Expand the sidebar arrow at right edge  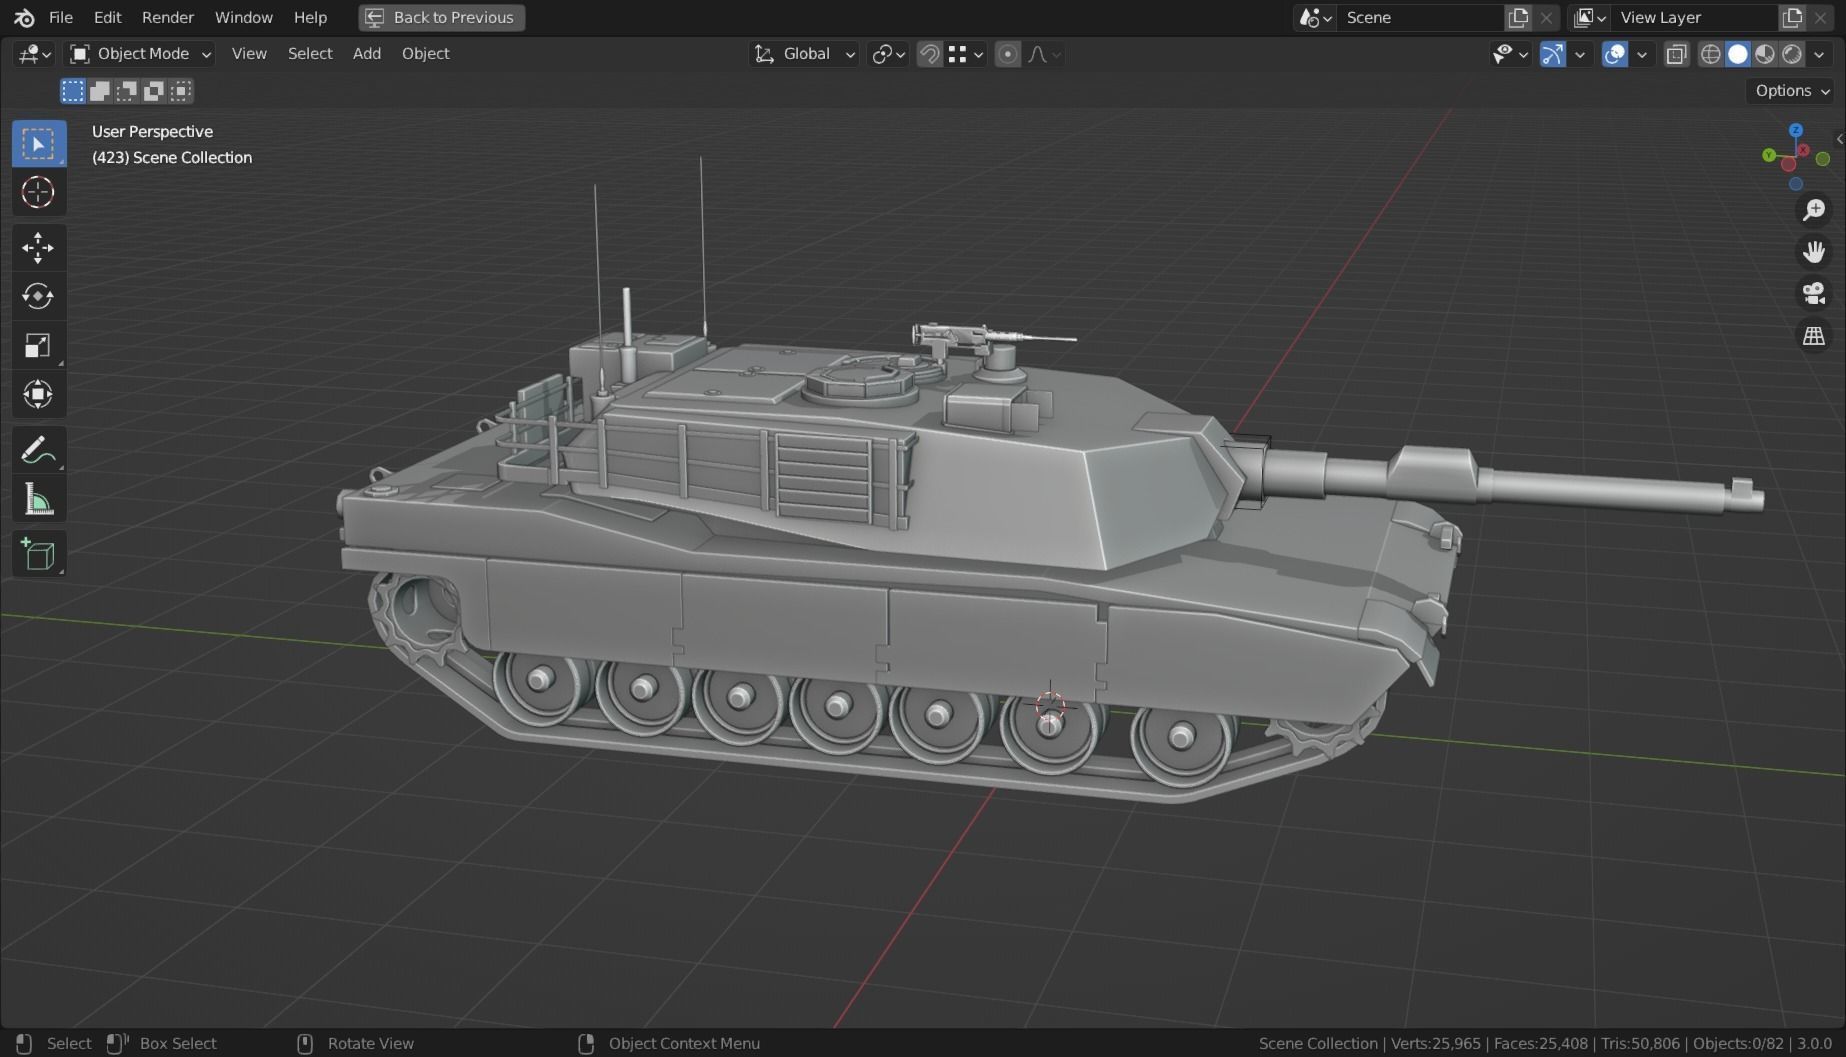(1839, 139)
